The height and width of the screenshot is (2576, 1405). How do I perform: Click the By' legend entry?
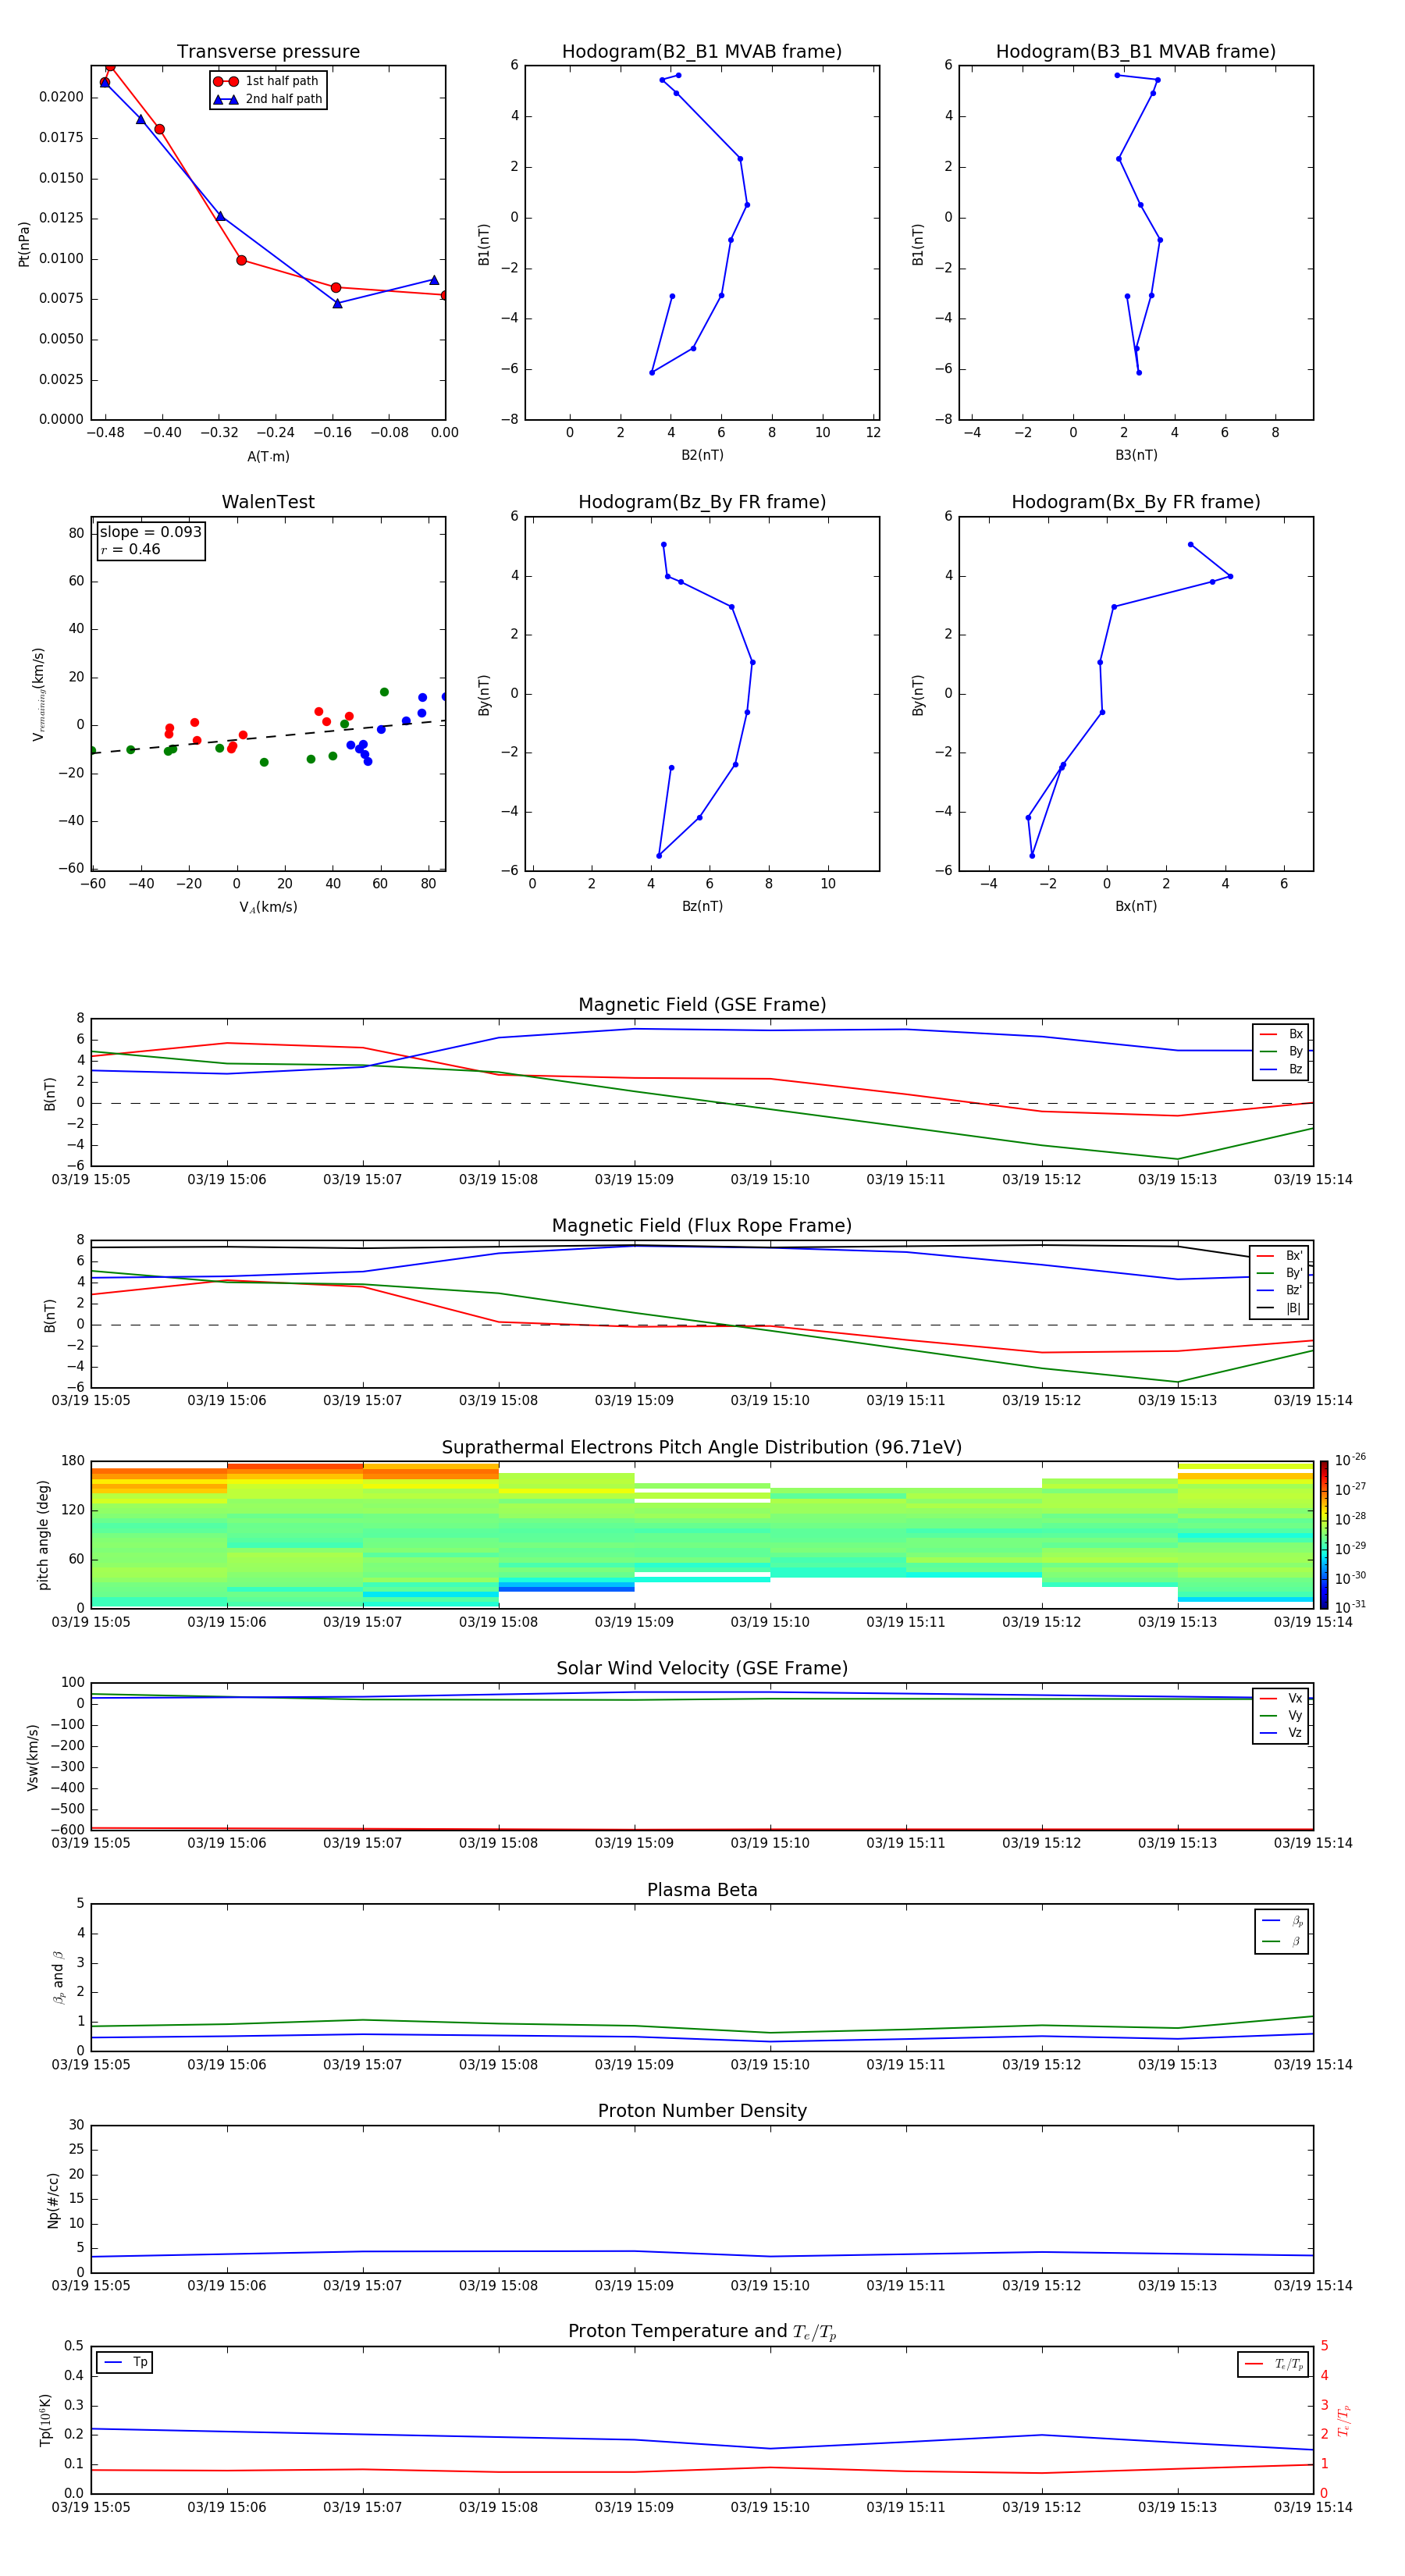pos(1279,1273)
